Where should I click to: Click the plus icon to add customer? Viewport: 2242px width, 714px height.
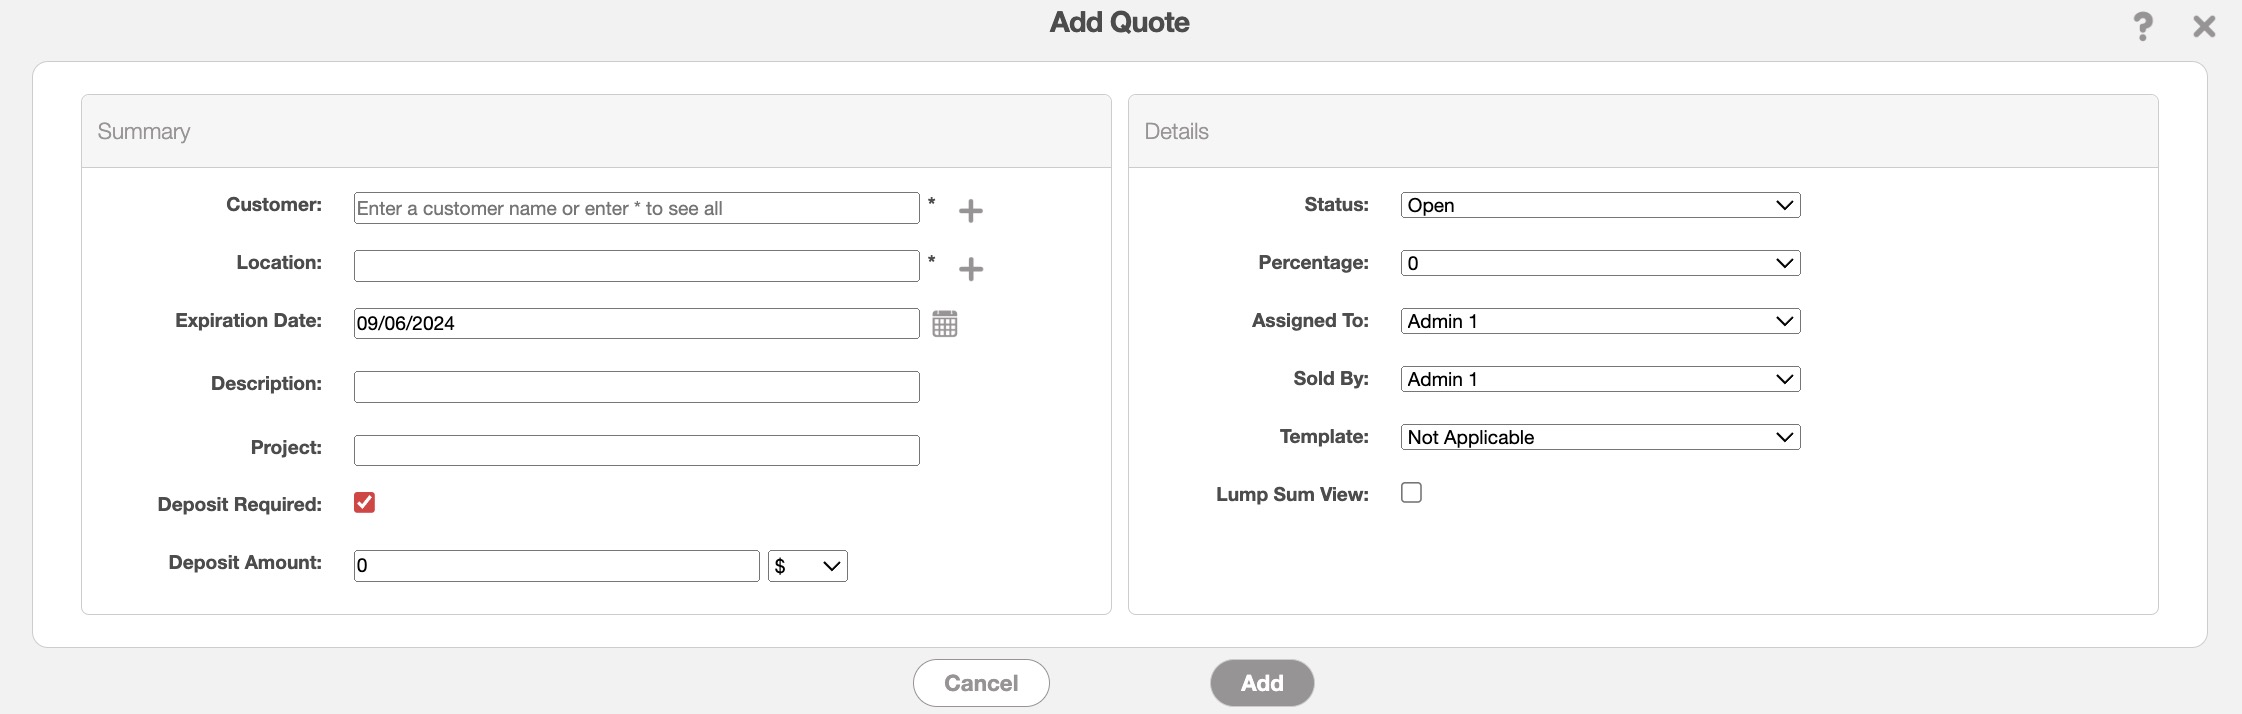(970, 210)
